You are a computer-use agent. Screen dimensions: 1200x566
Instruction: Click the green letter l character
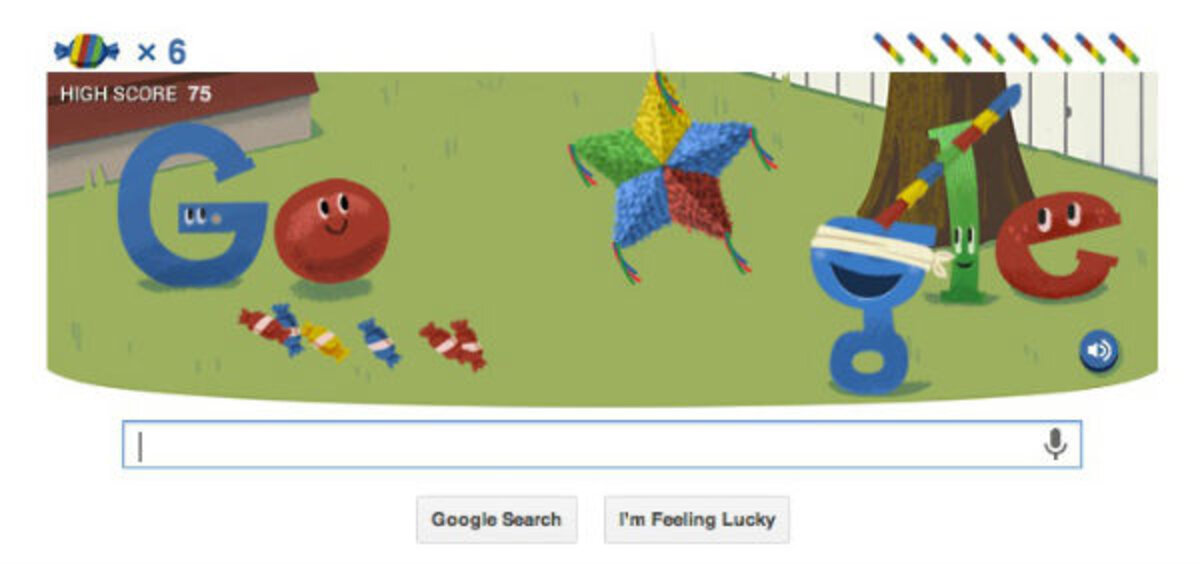(960, 215)
